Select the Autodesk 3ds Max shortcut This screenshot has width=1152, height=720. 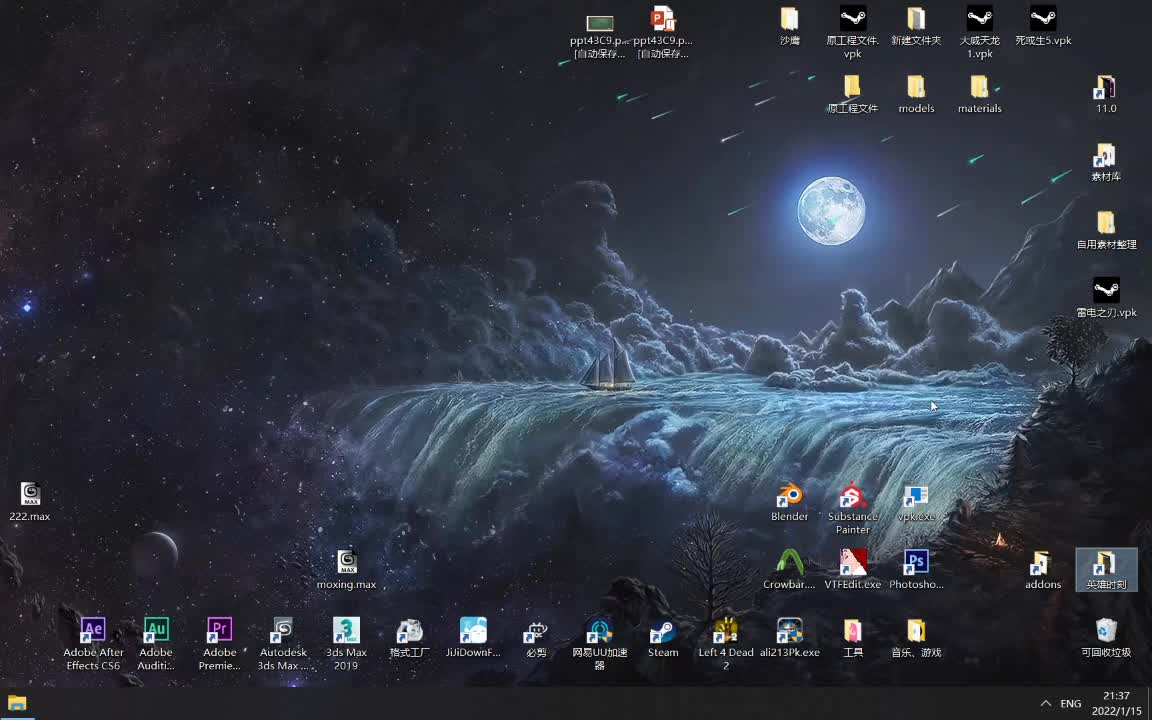point(283,643)
